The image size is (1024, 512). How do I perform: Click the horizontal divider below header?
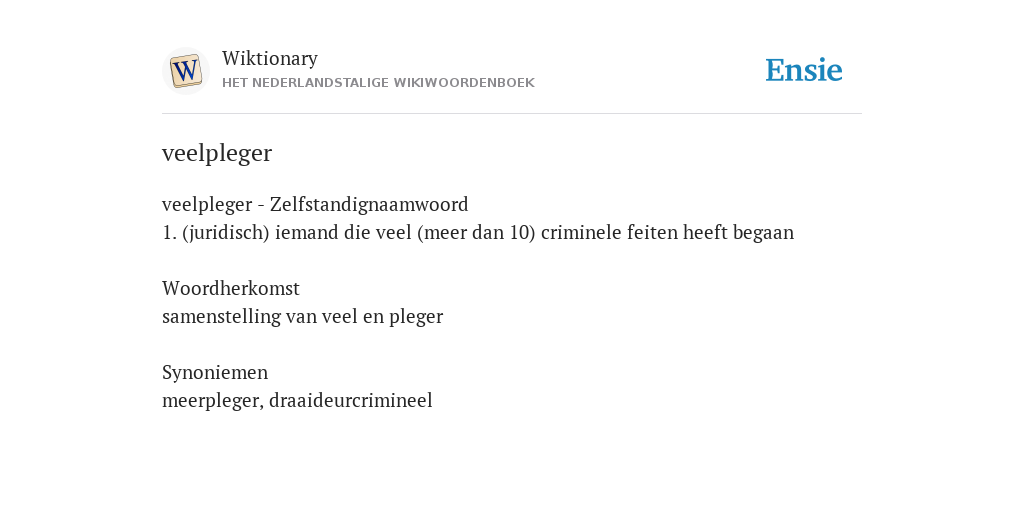(x=512, y=114)
